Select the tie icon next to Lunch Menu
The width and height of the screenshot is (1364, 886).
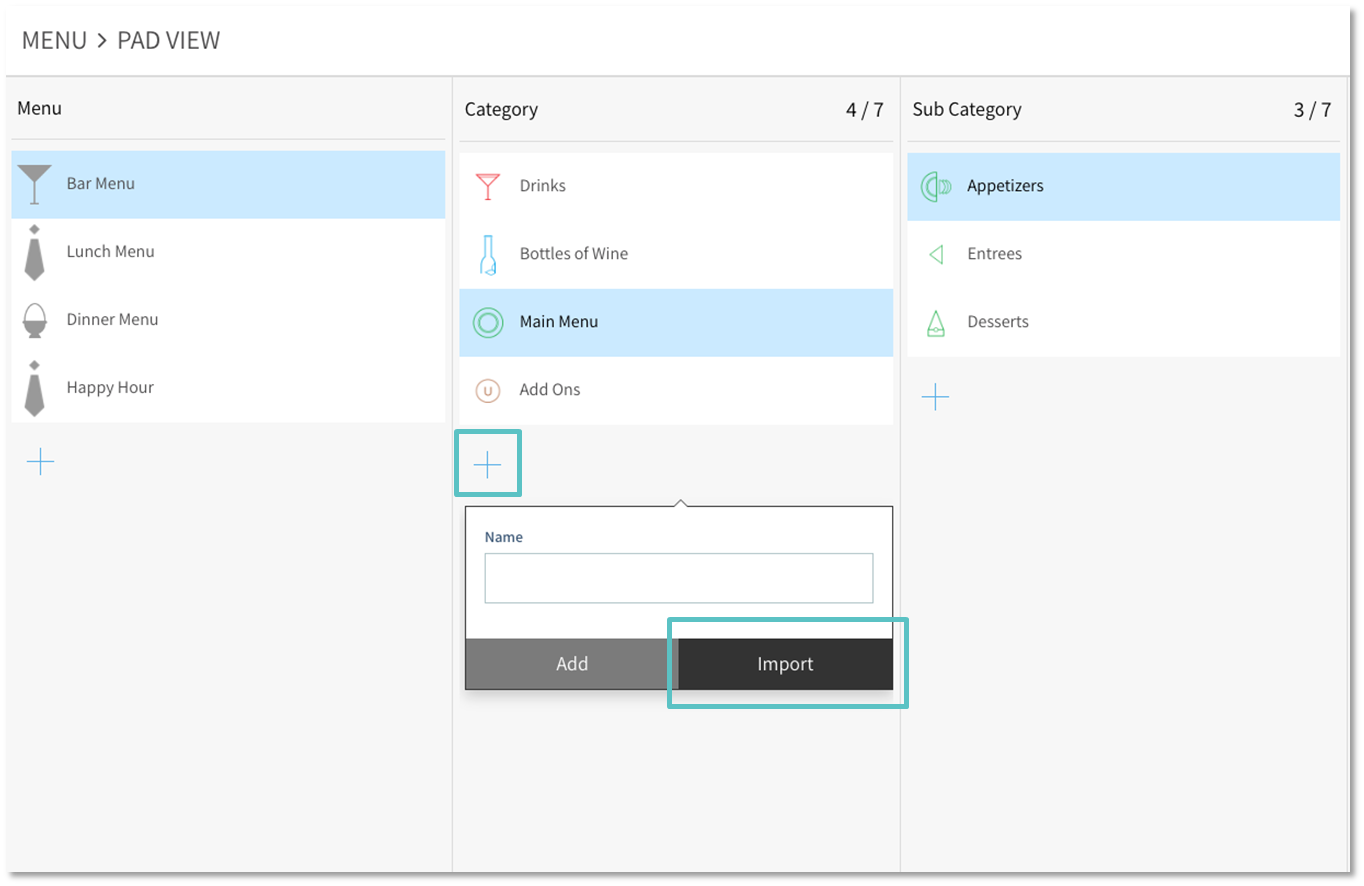click(35, 251)
